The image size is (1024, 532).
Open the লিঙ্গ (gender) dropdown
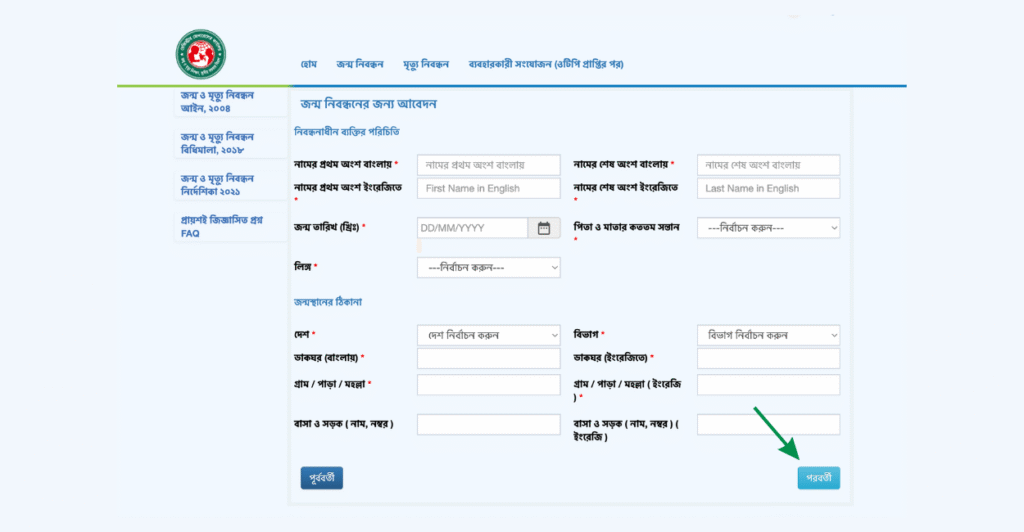488,267
